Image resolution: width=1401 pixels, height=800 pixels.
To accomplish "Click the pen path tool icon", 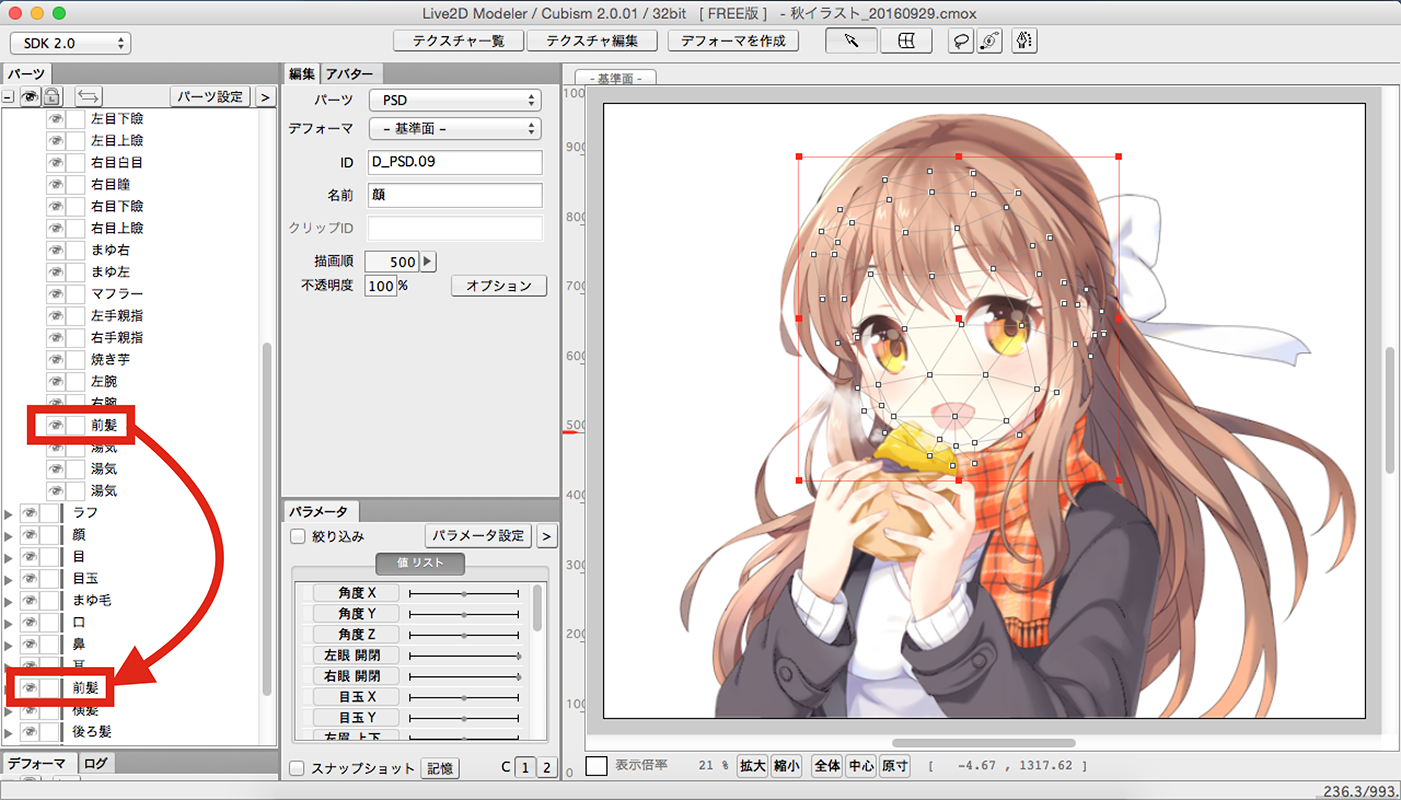I will tap(1023, 41).
